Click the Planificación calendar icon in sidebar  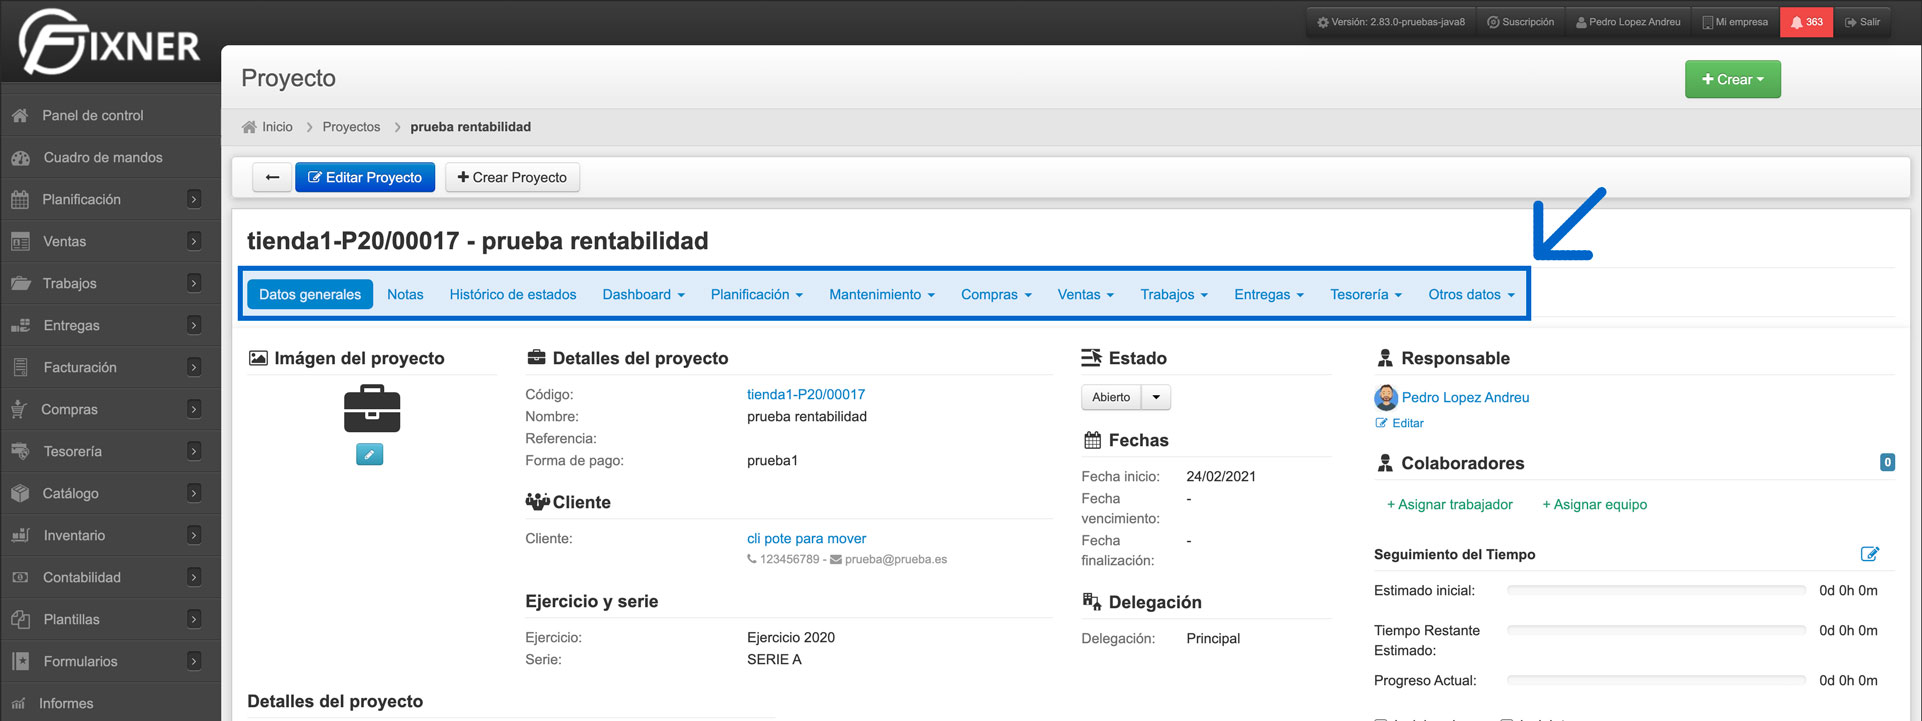pos(20,200)
